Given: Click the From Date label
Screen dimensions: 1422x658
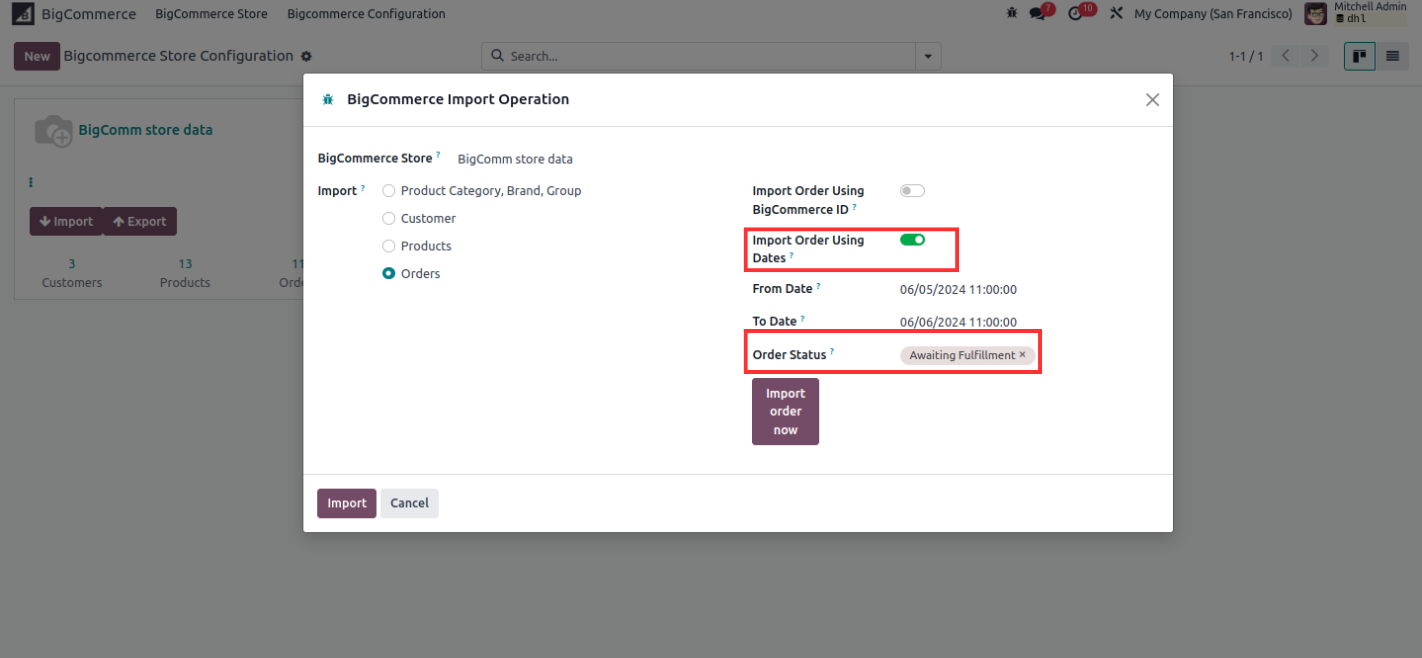Looking at the screenshot, I should 782,288.
